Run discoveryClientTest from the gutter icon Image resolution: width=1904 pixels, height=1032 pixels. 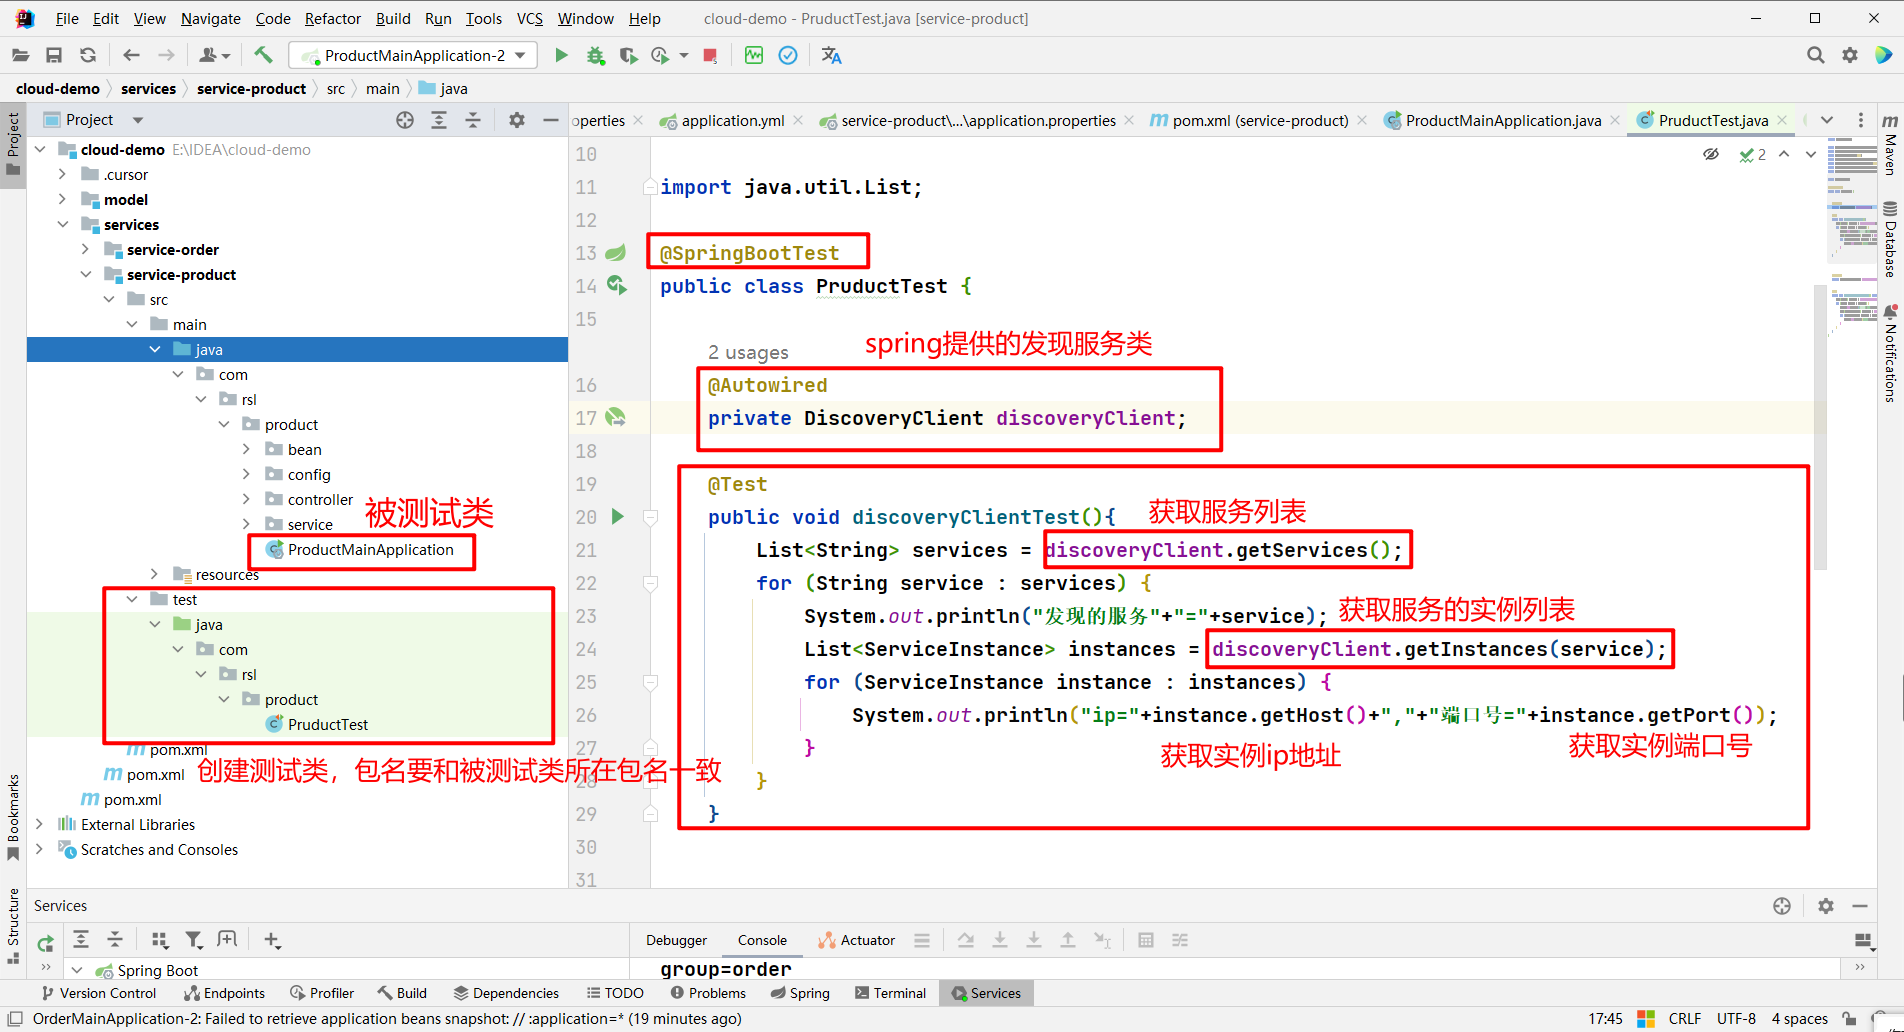click(x=617, y=517)
